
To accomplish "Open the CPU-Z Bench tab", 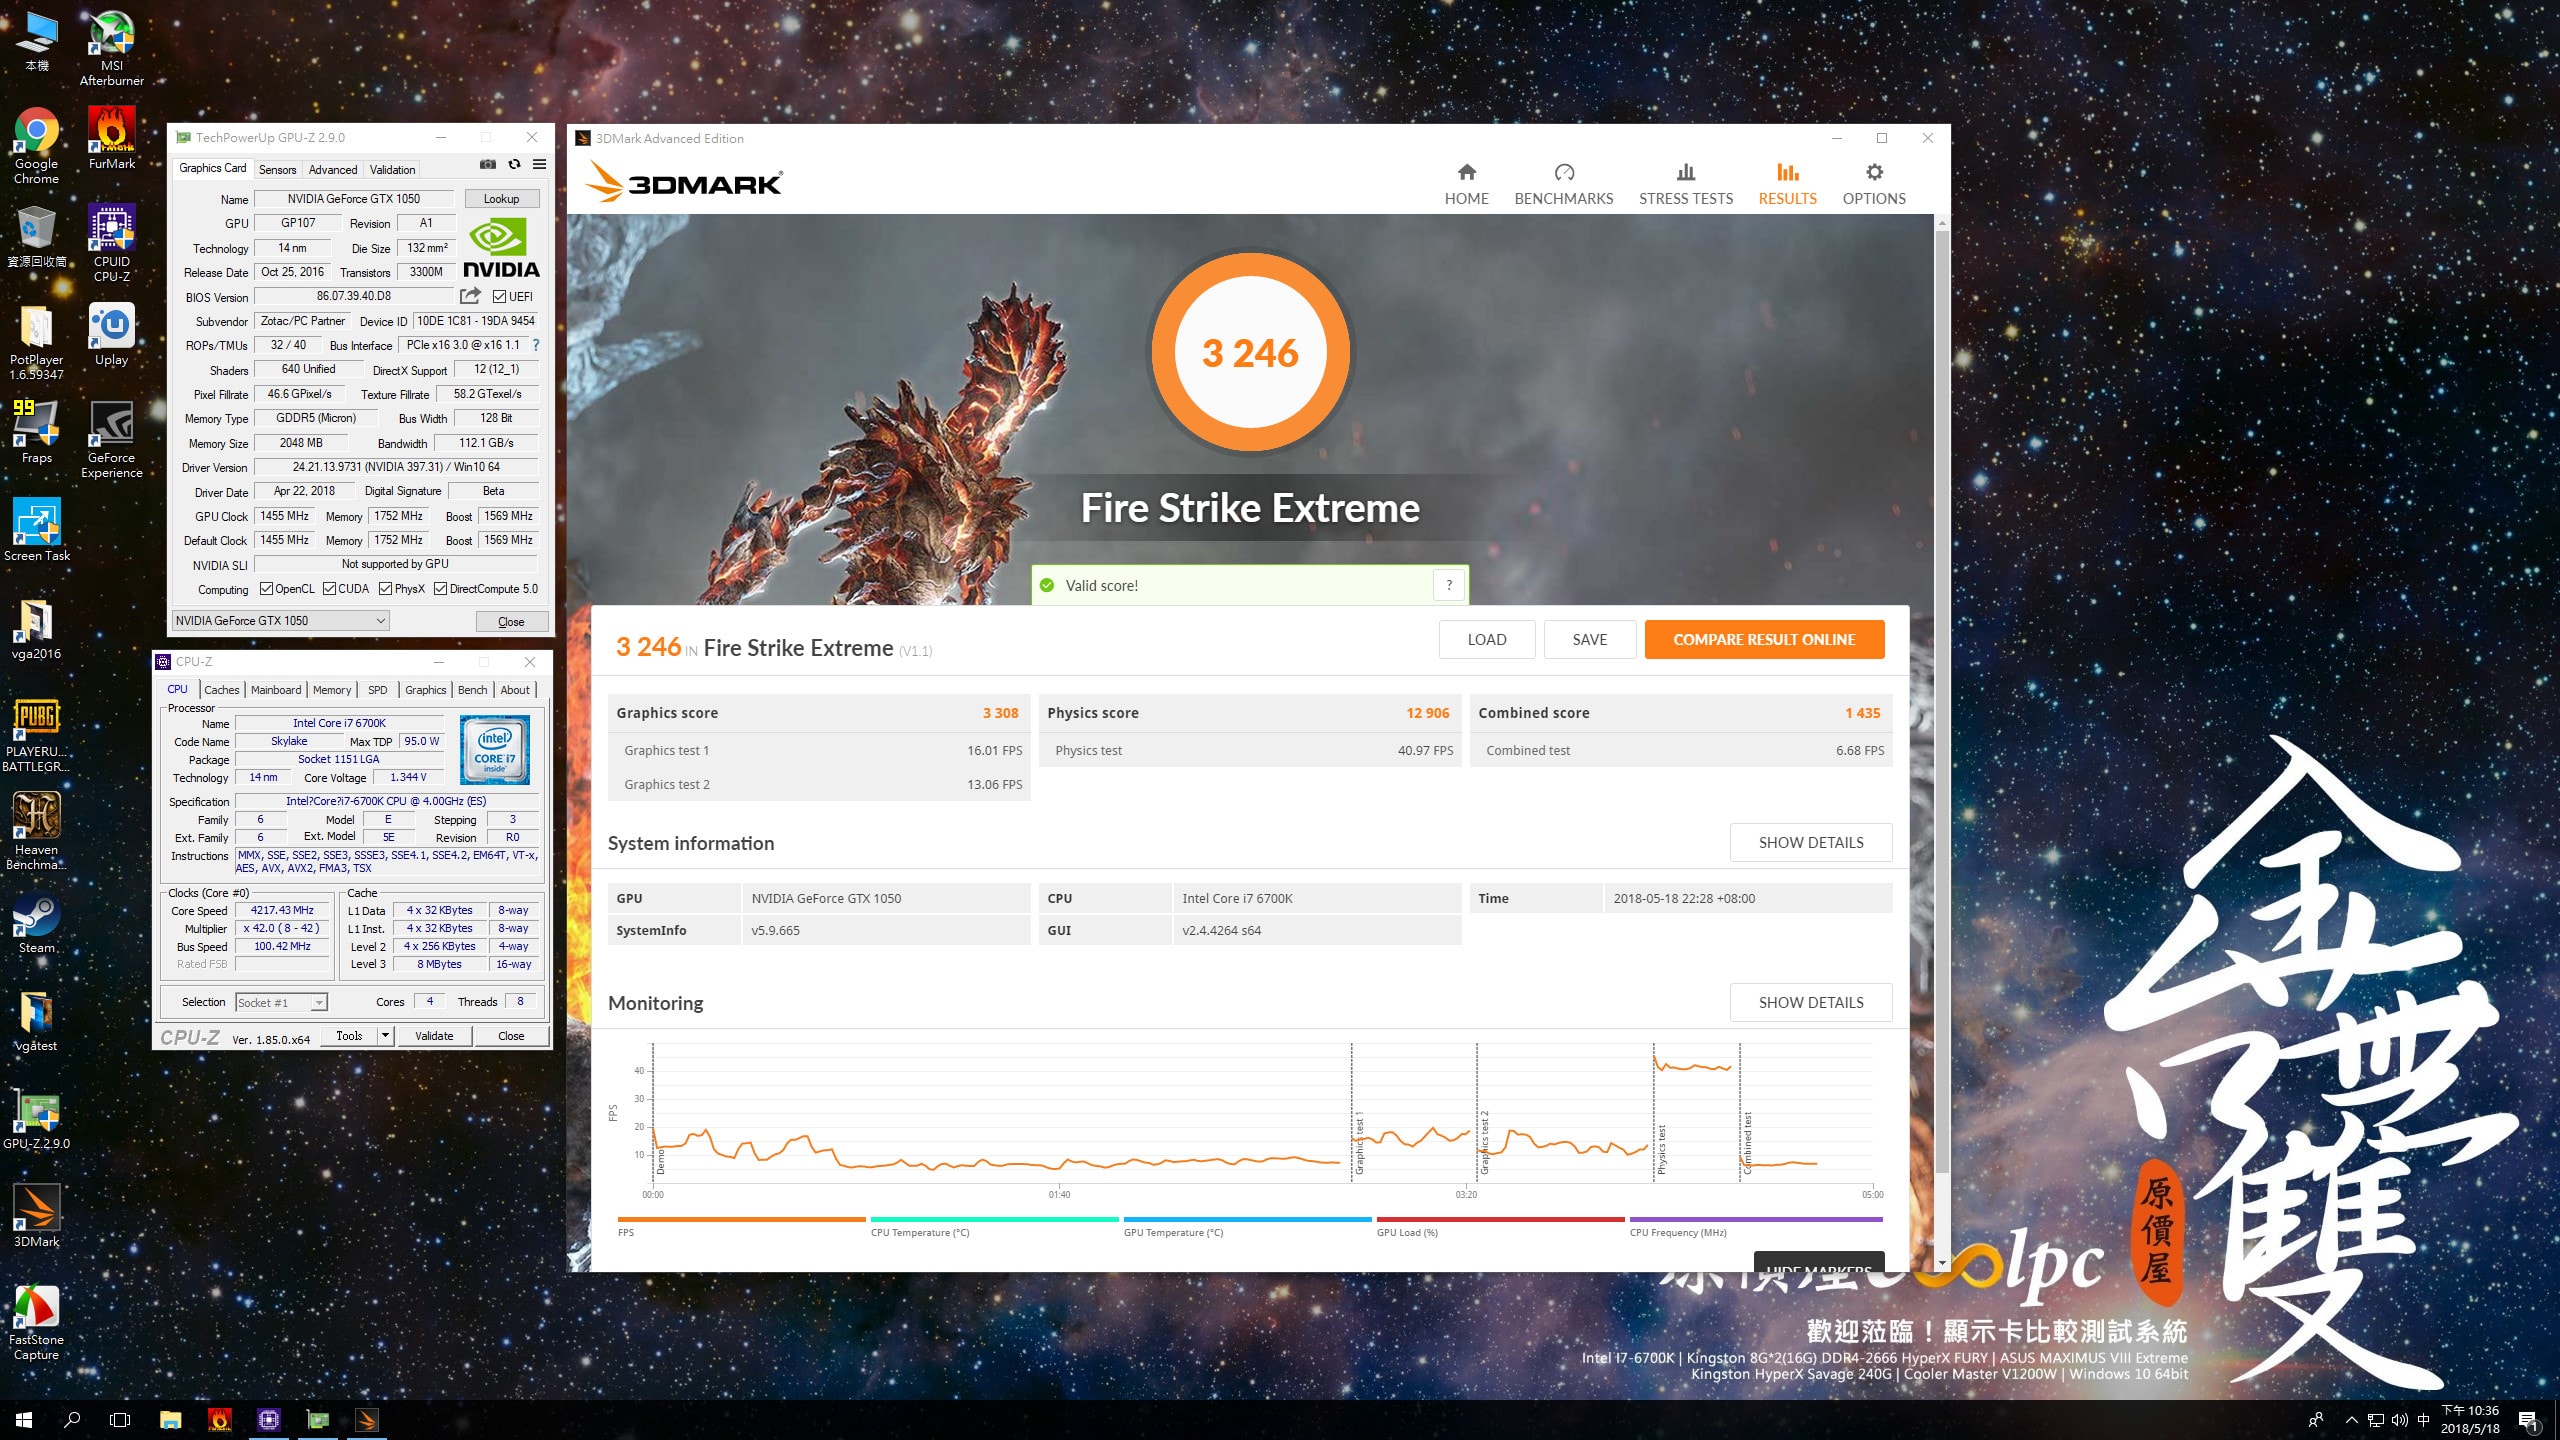I will point(472,690).
